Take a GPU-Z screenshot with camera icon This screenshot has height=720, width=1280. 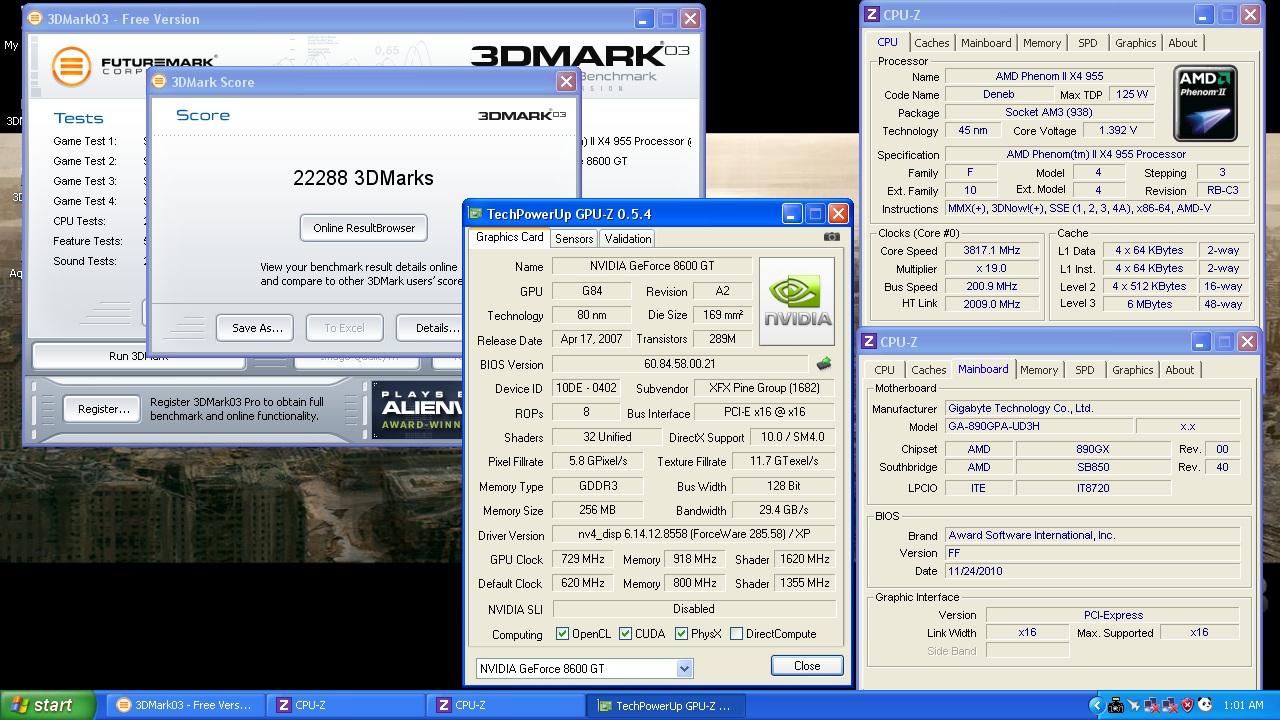tap(832, 237)
